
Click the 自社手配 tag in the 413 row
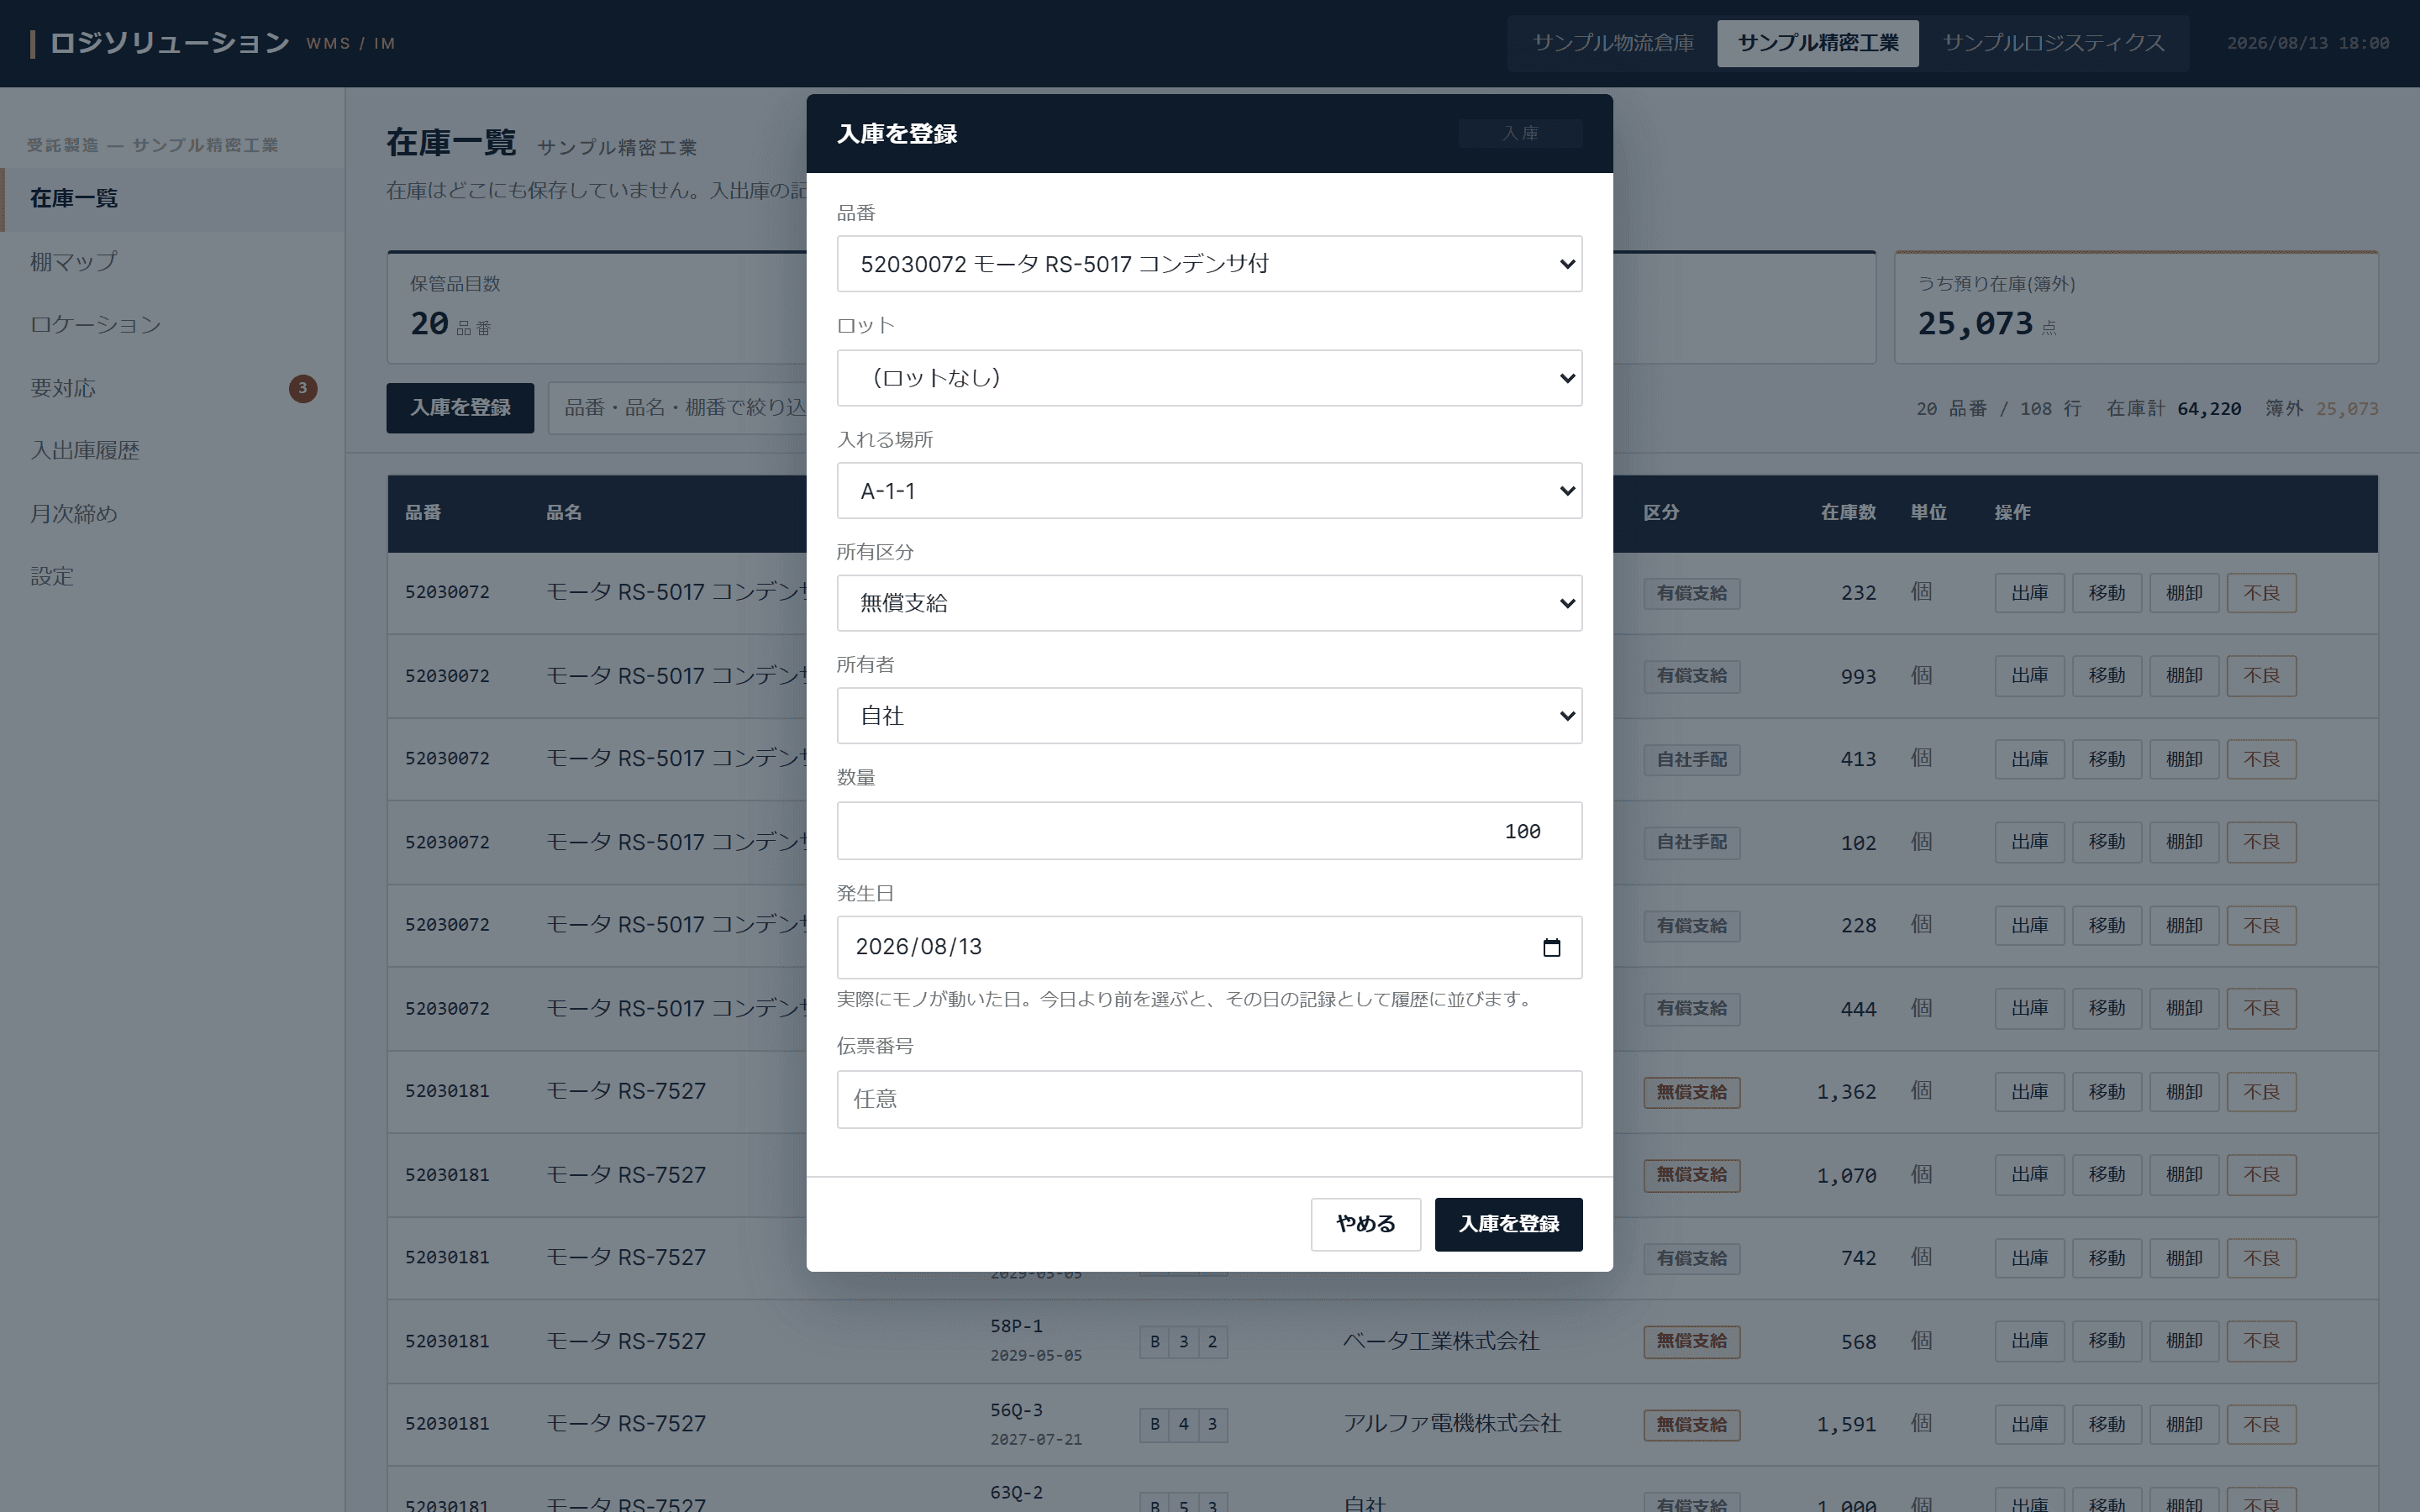pyautogui.click(x=1691, y=759)
